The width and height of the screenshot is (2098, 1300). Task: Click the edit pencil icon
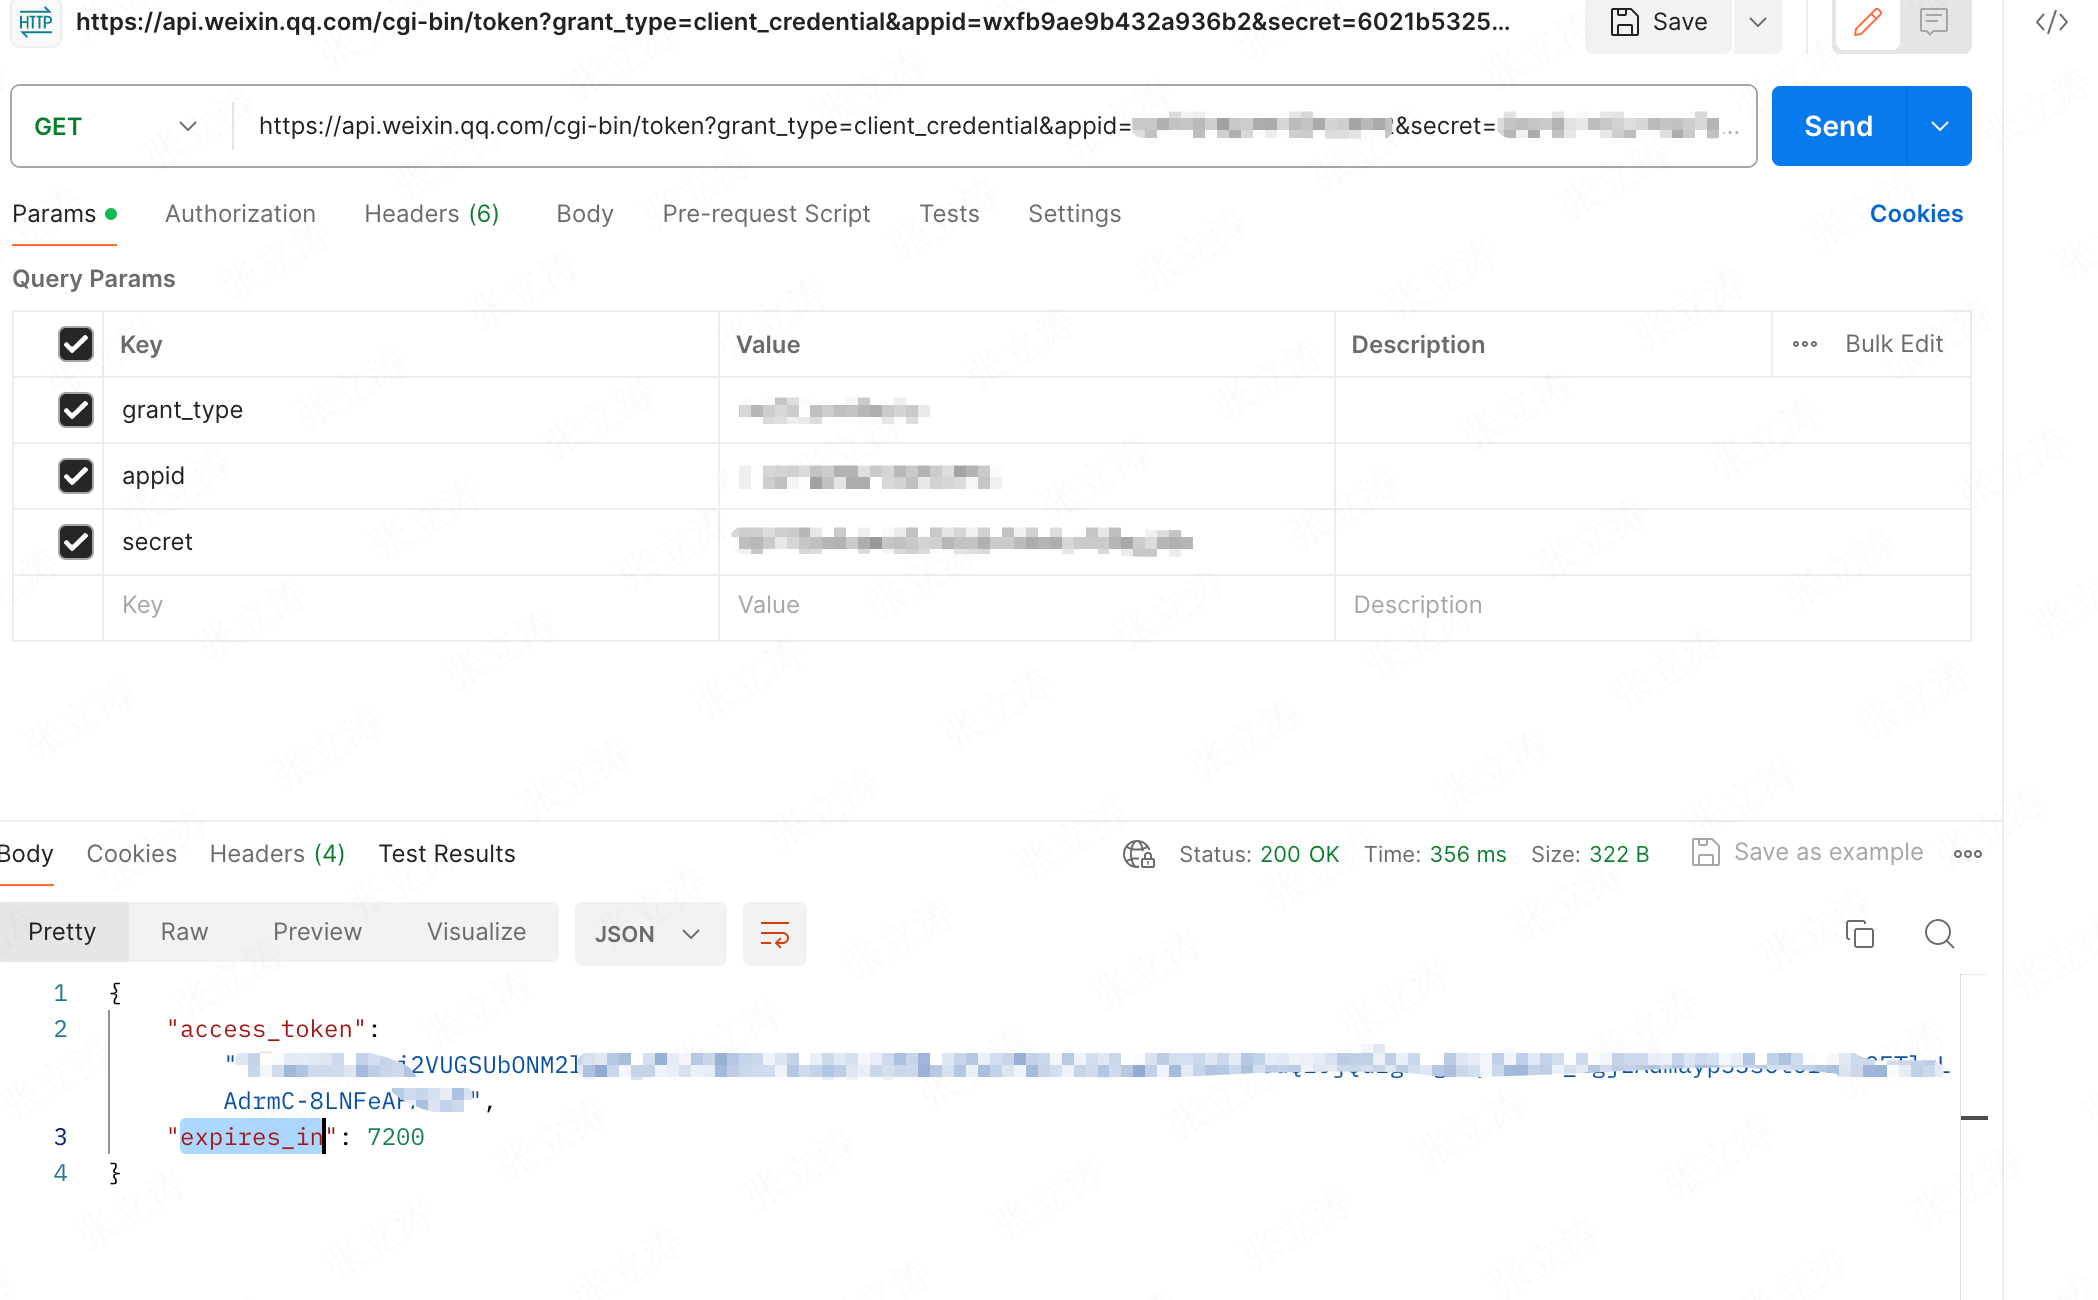coord(1867,22)
